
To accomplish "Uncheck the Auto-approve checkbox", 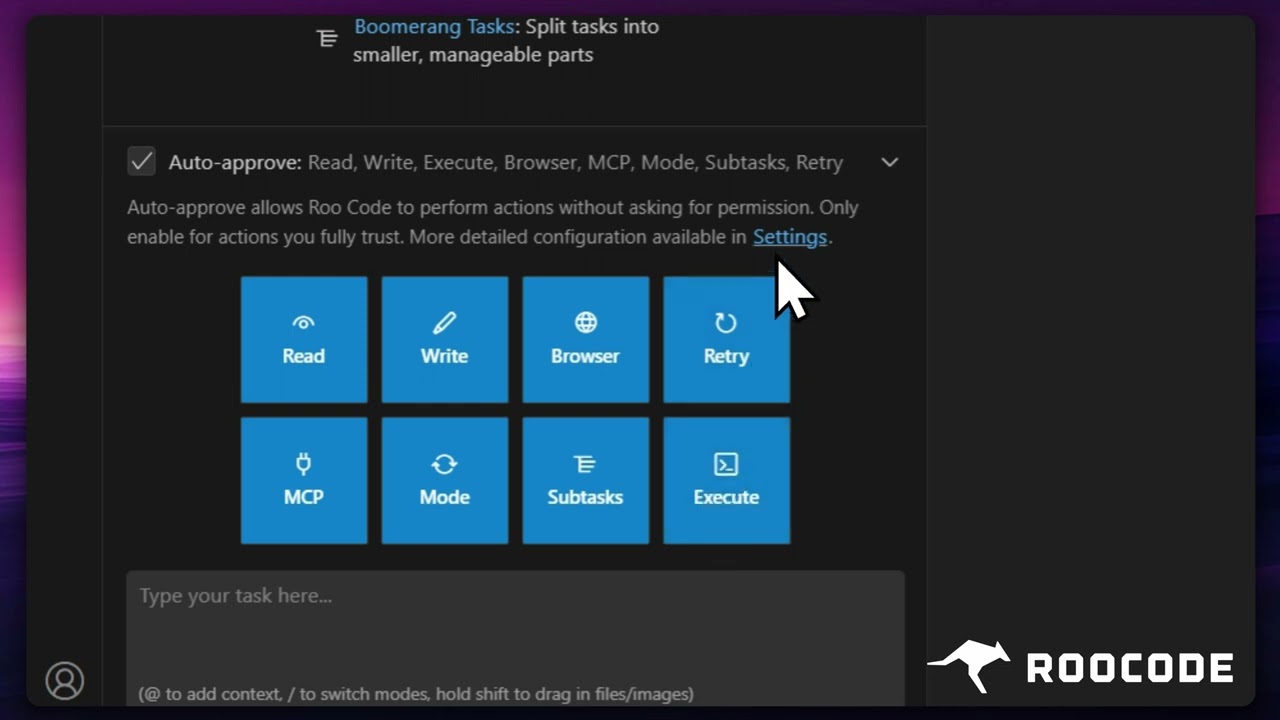I will 142,161.
